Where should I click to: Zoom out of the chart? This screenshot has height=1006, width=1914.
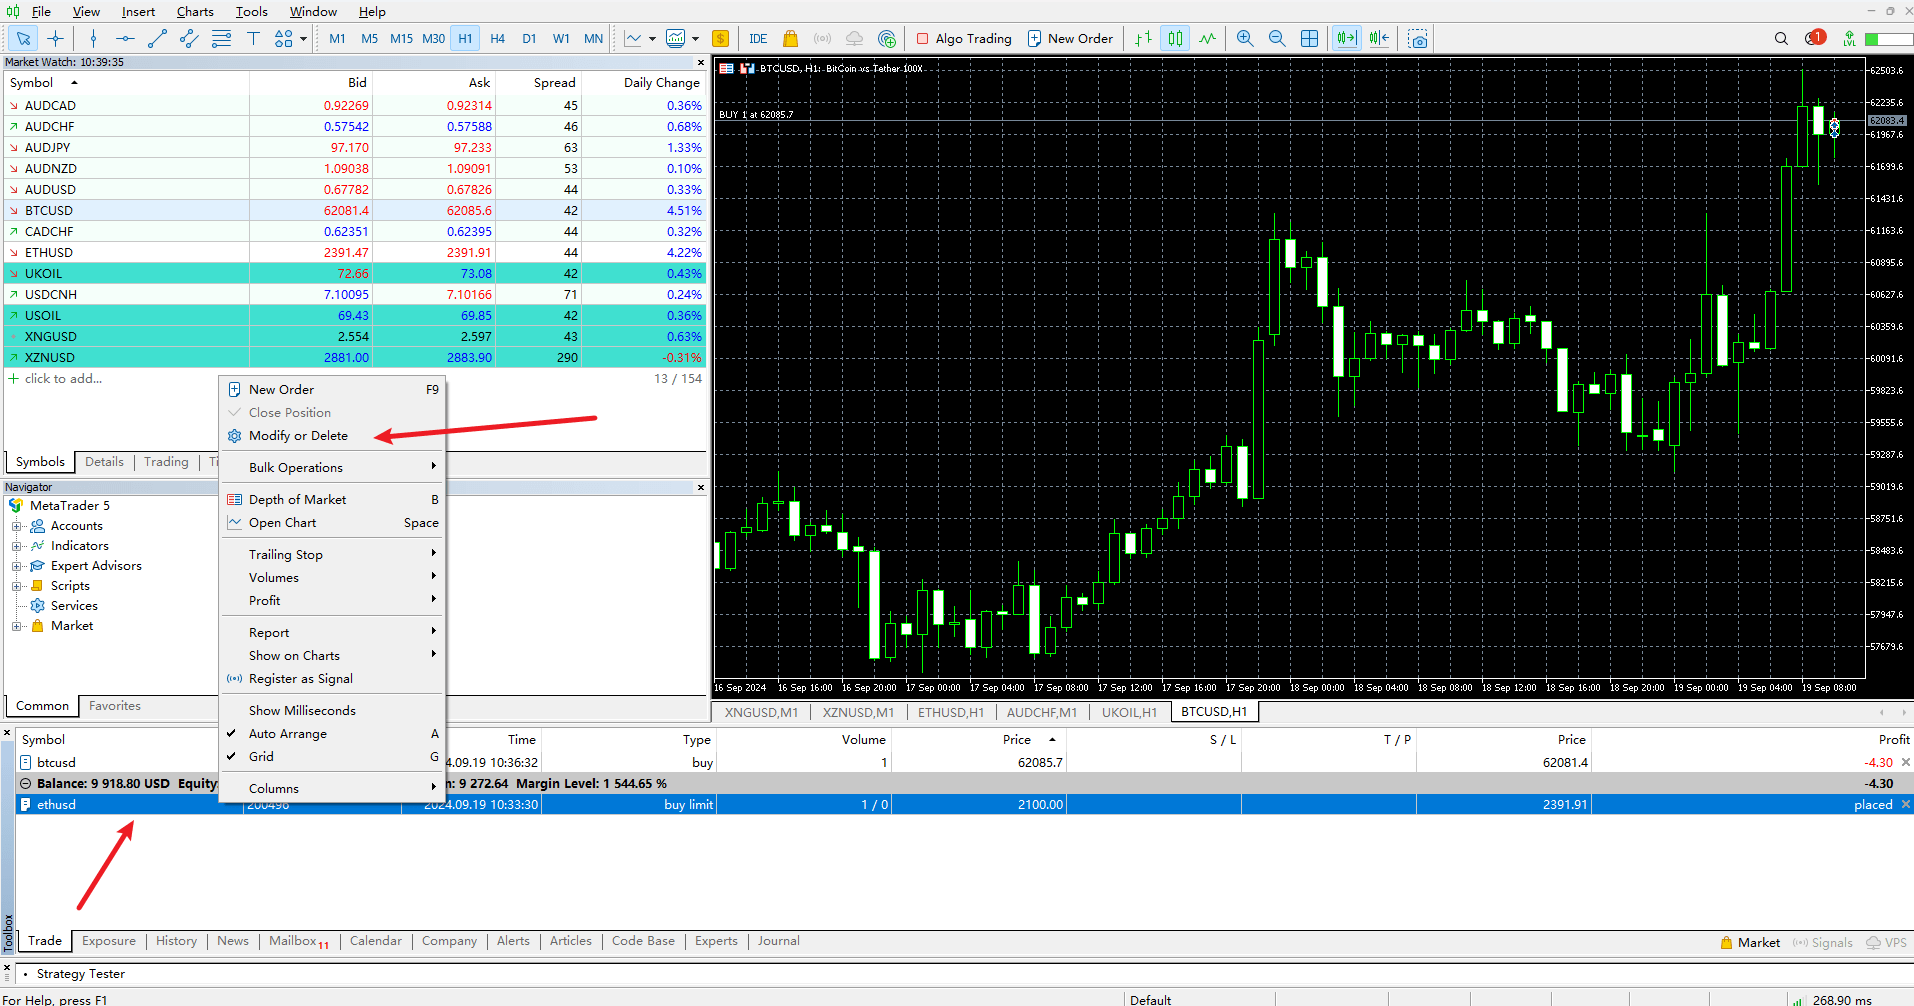pyautogui.click(x=1277, y=39)
